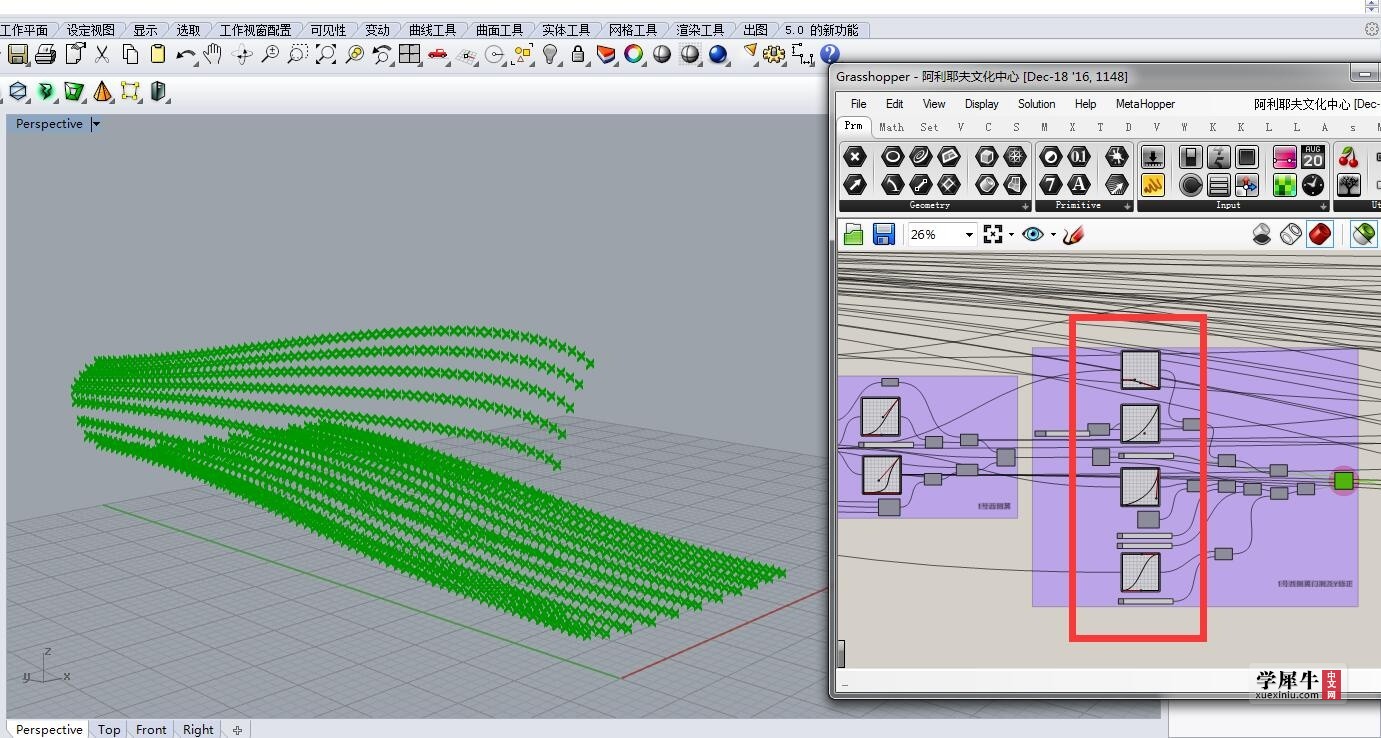Select the Gradient input component icon

coord(1285,157)
